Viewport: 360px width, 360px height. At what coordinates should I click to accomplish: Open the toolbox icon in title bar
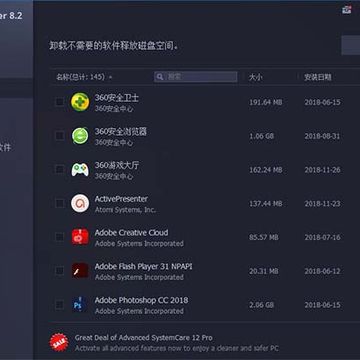347,10
